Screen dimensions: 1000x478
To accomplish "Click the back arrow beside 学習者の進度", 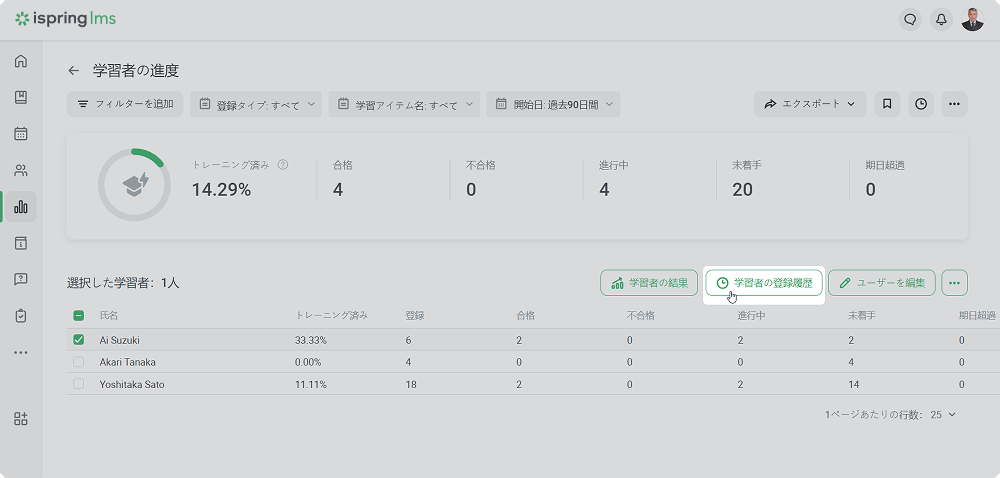I will [x=73, y=71].
